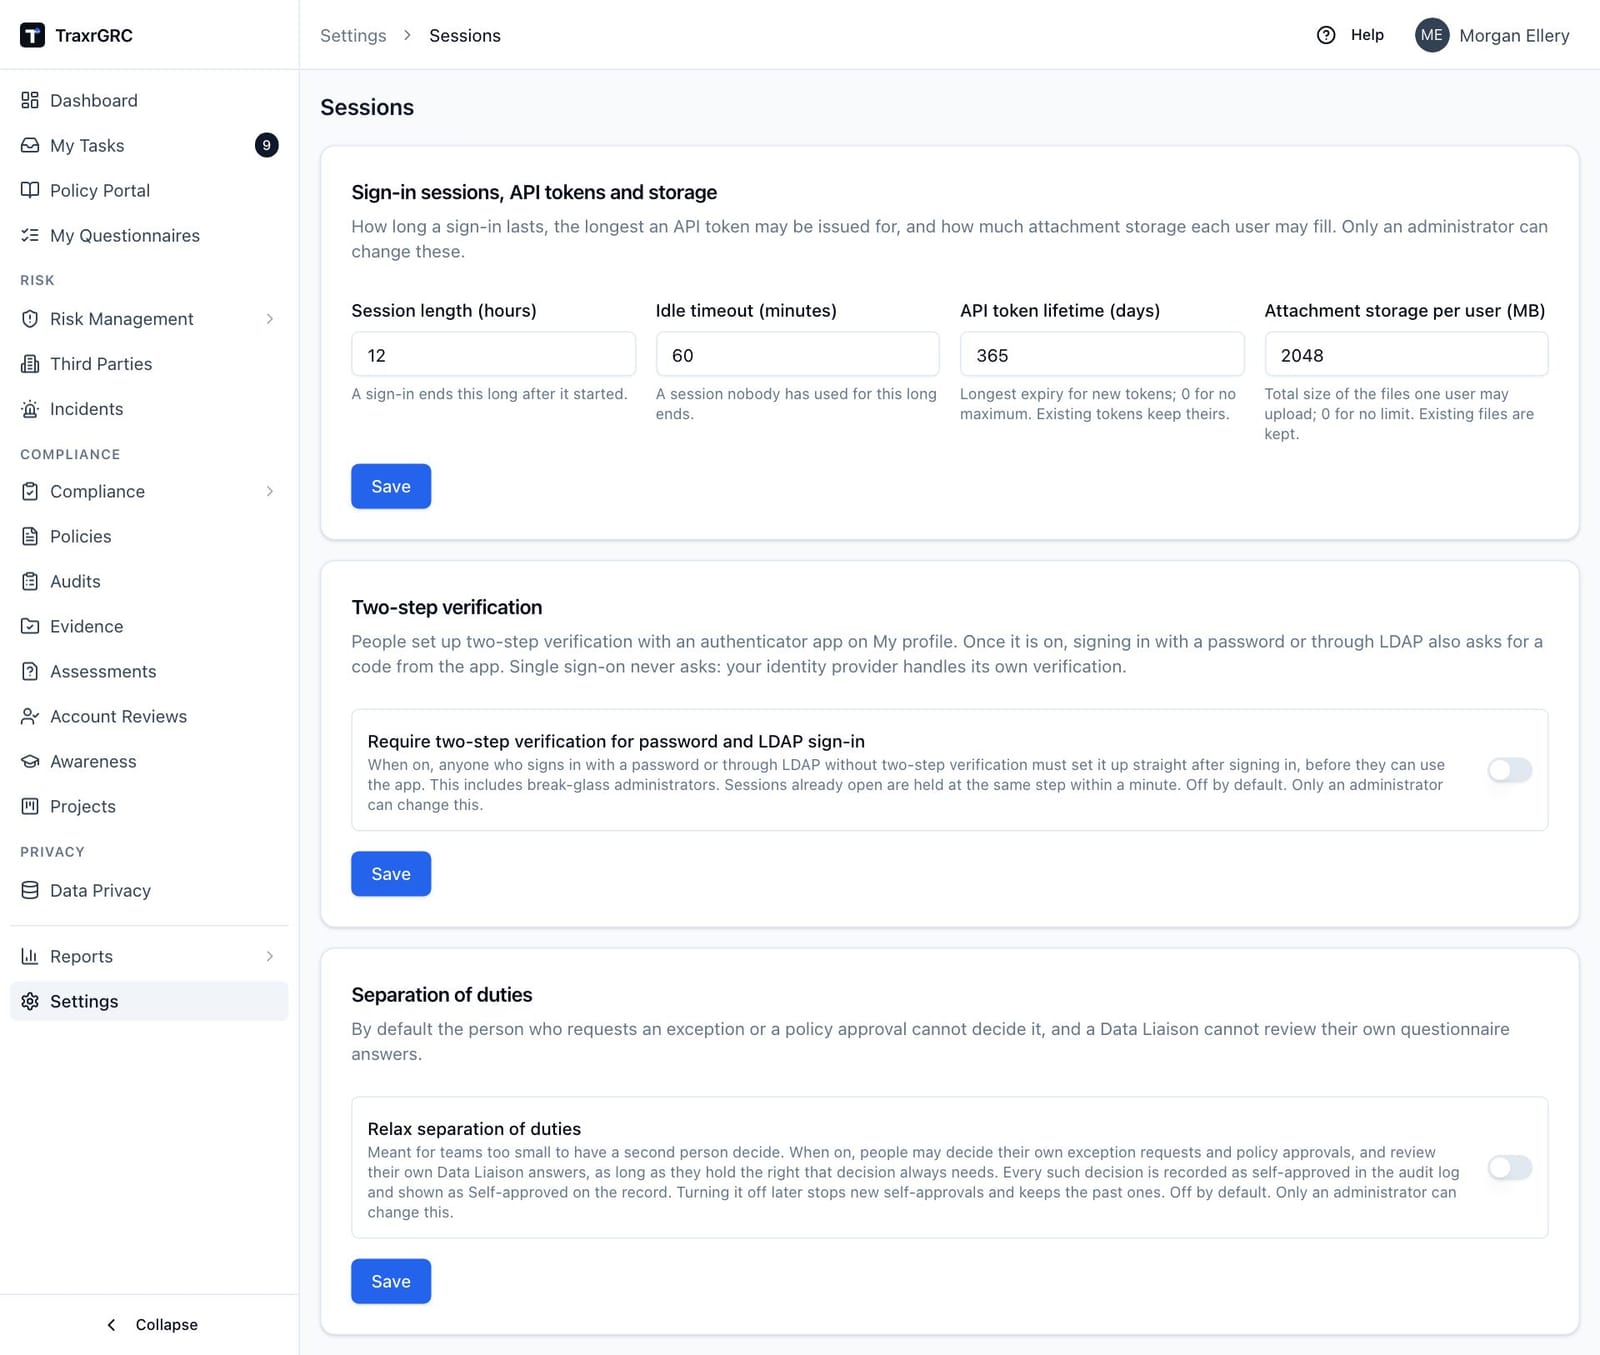Click the Data Privacy database icon
The image size is (1600, 1355).
point(30,890)
